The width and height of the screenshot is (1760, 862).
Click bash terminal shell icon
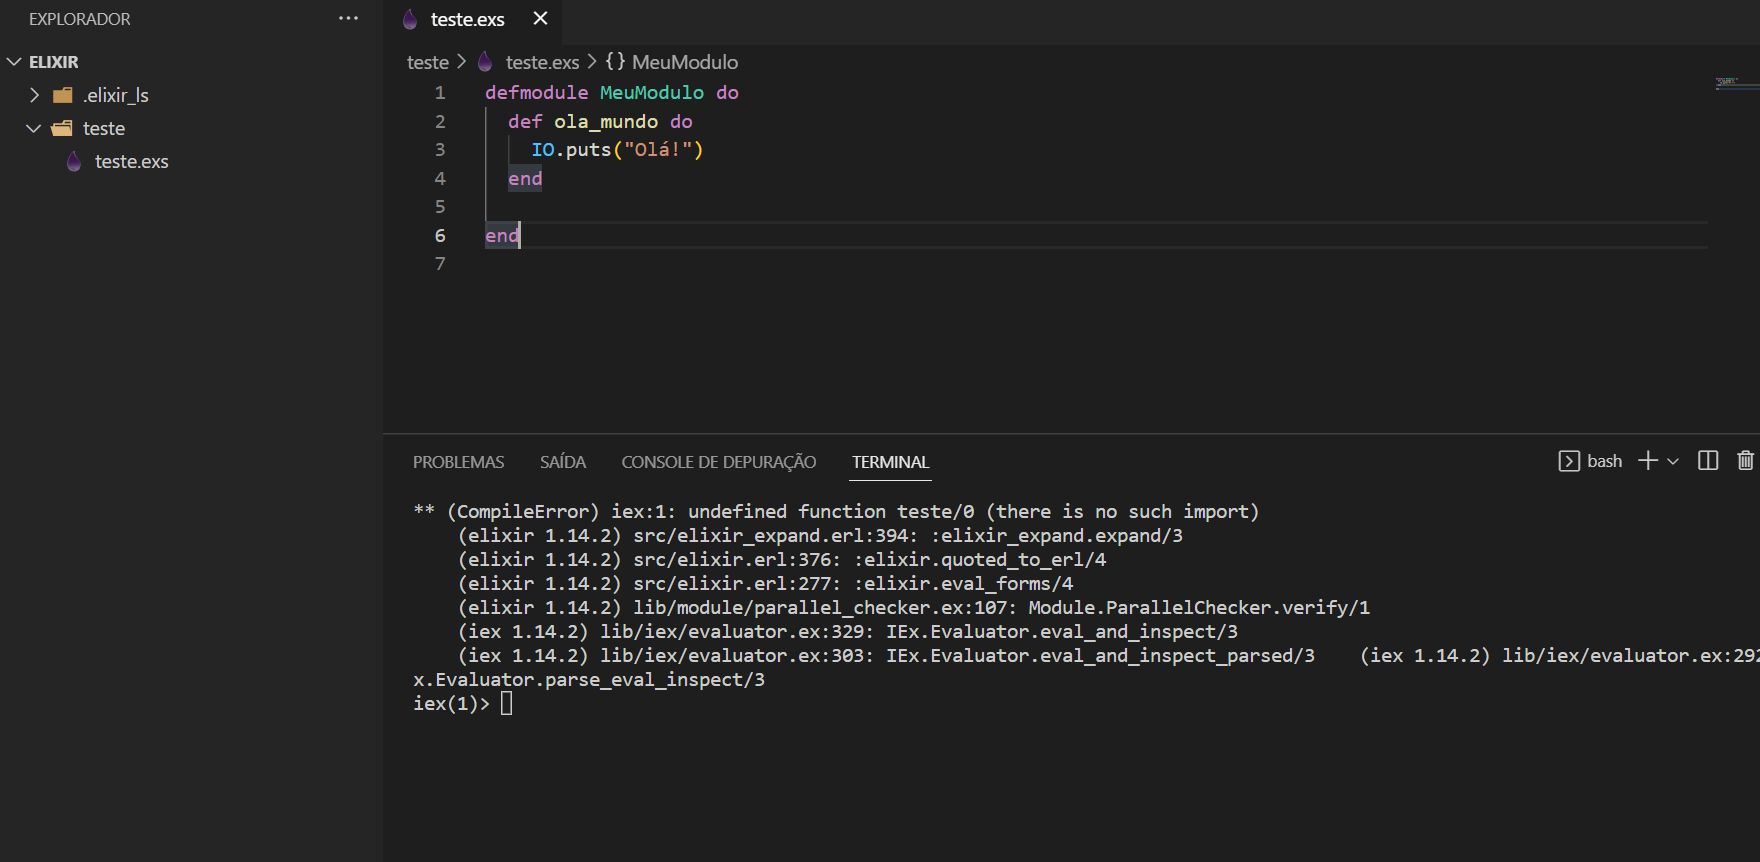coord(1569,461)
